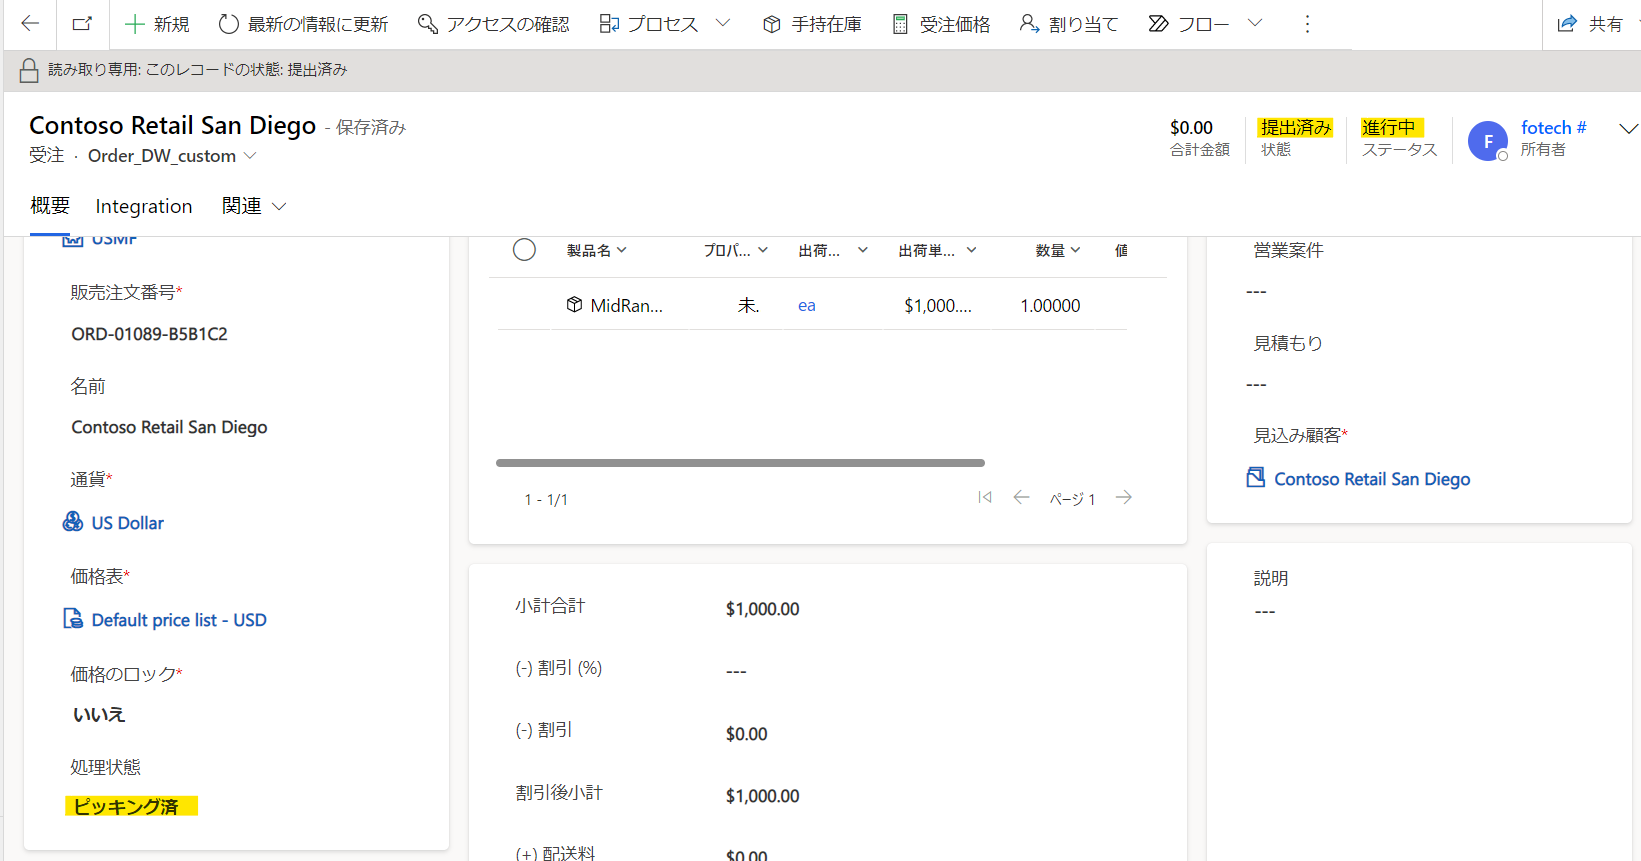Open the 関連 related tab menu
Image resolution: width=1641 pixels, height=861 pixels.
click(x=254, y=206)
